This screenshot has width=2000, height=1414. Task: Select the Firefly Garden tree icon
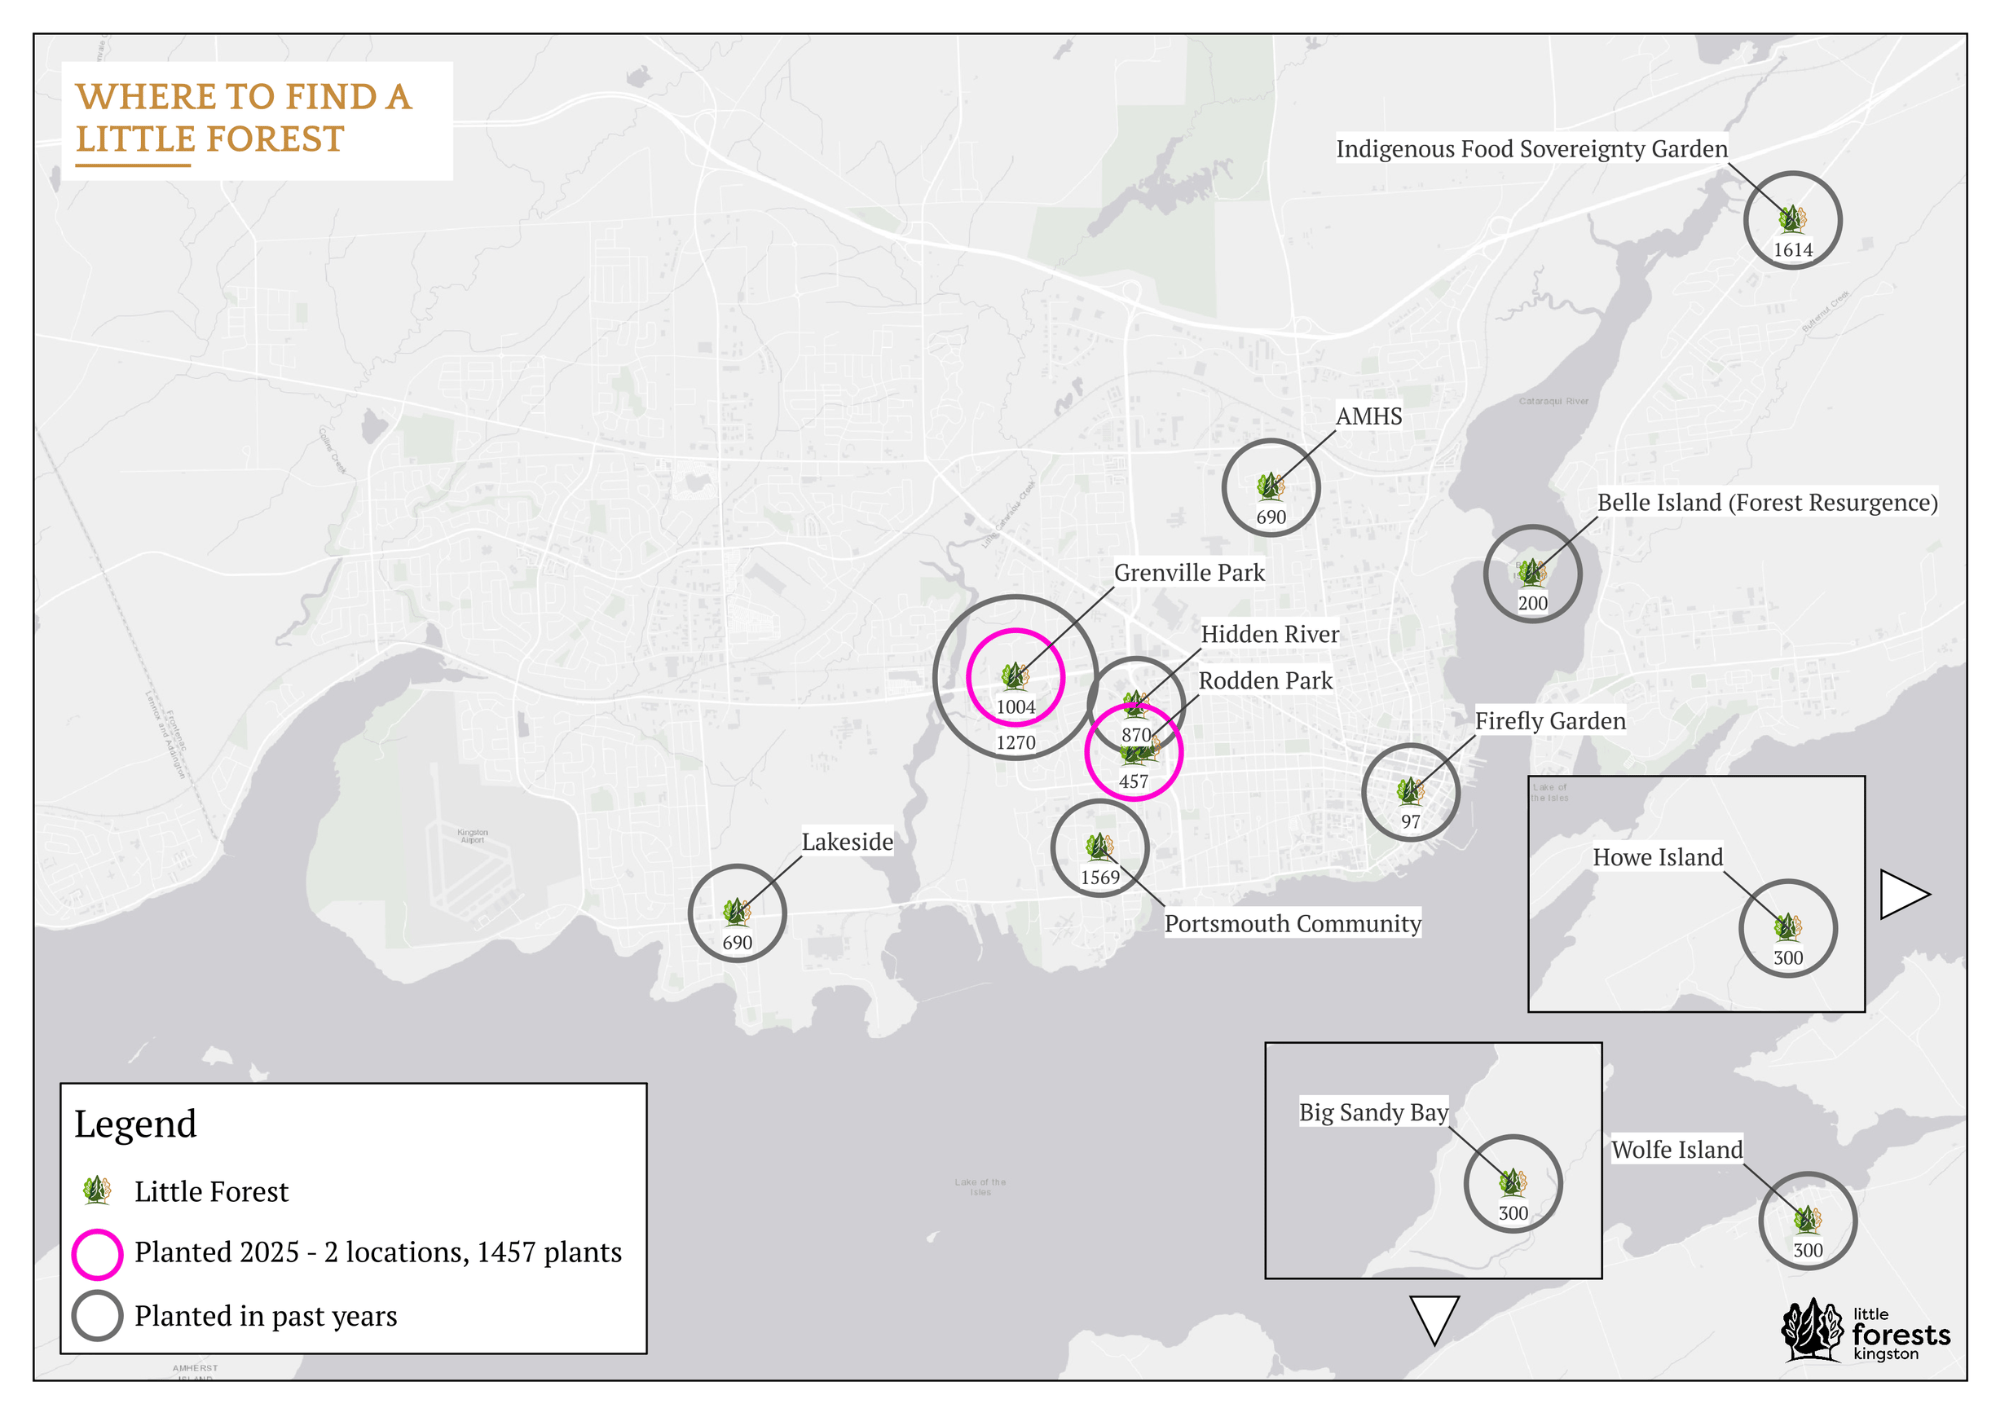coord(1410,791)
